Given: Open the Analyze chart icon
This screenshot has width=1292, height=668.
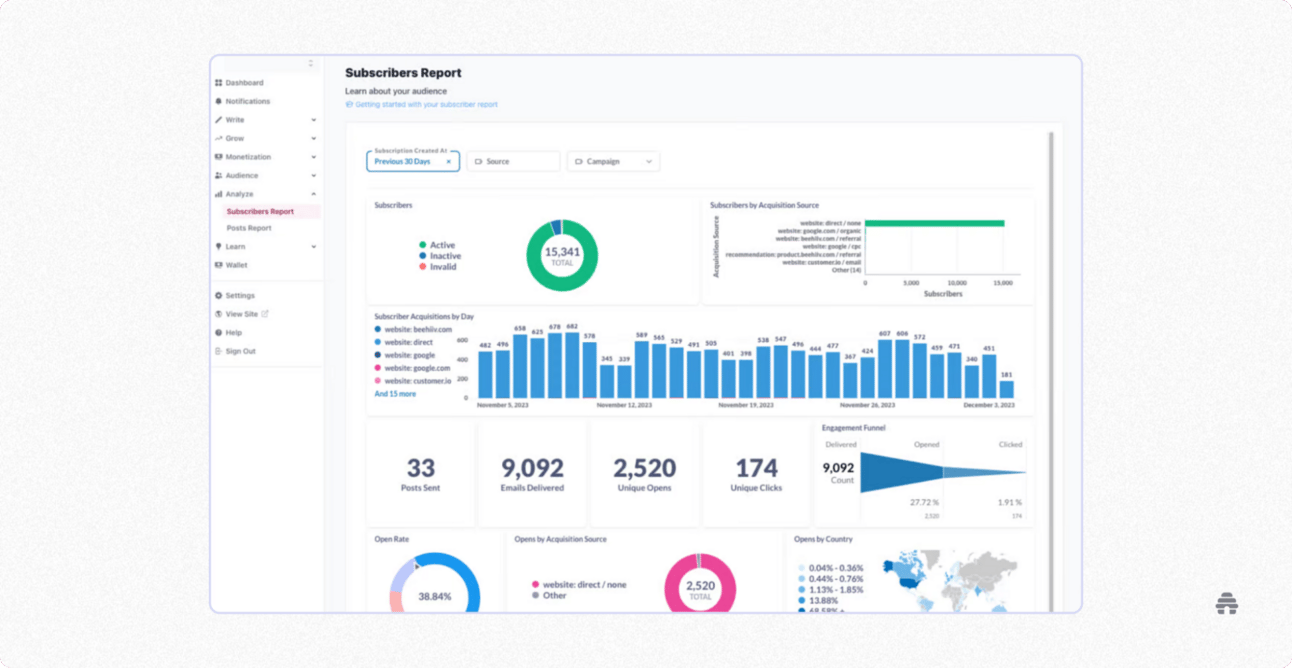Looking at the screenshot, I should click(x=219, y=193).
